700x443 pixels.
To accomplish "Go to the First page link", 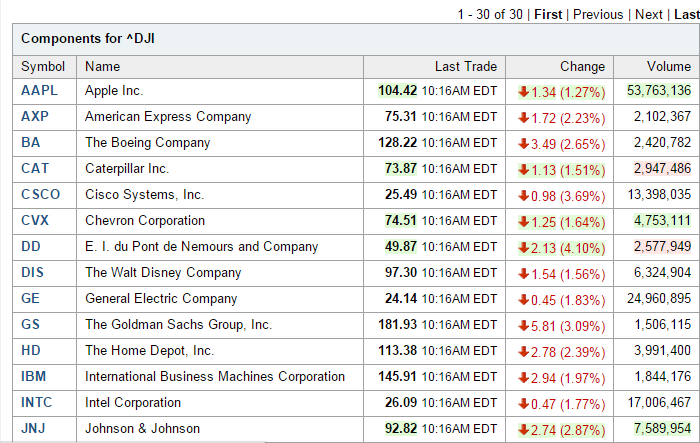I will click(548, 14).
